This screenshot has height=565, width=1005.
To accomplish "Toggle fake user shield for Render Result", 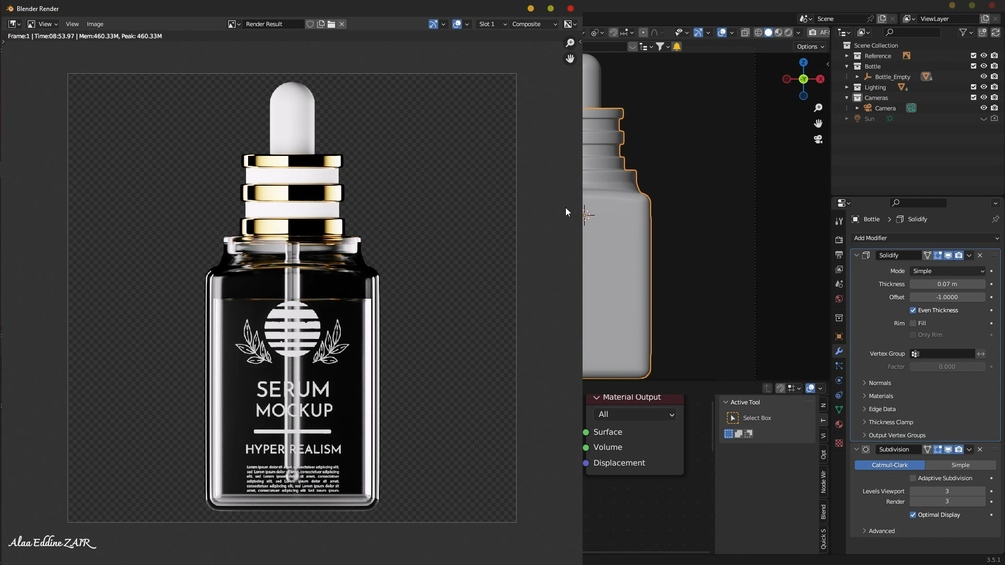I will [310, 24].
